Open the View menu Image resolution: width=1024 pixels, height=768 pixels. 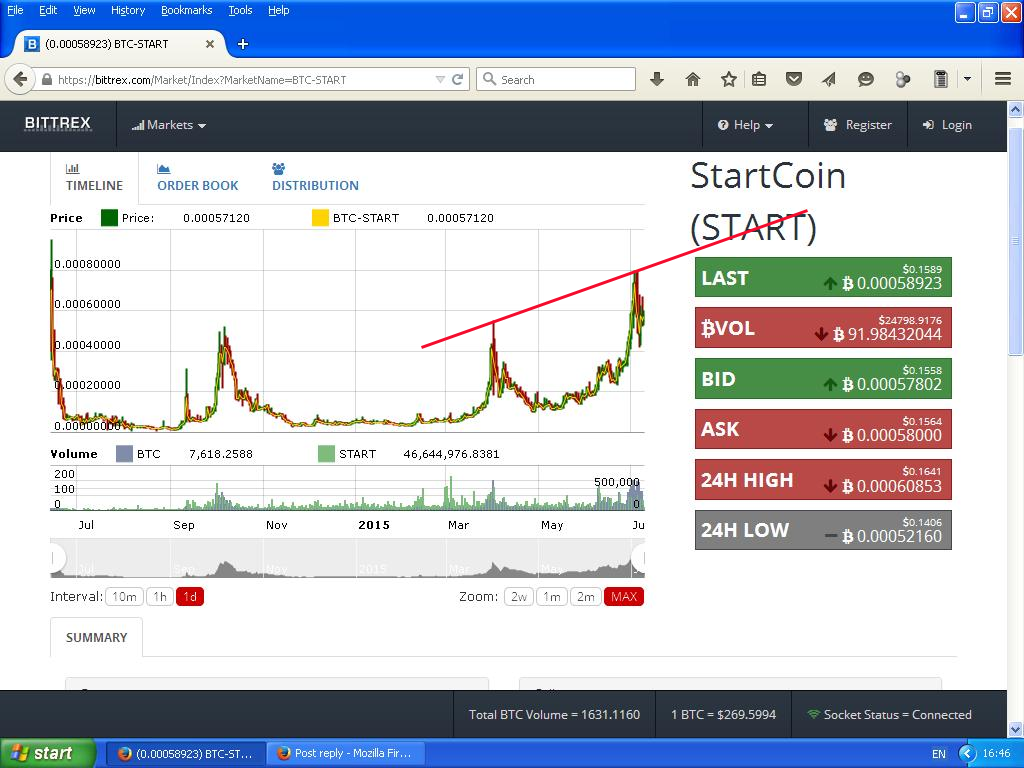(x=84, y=10)
